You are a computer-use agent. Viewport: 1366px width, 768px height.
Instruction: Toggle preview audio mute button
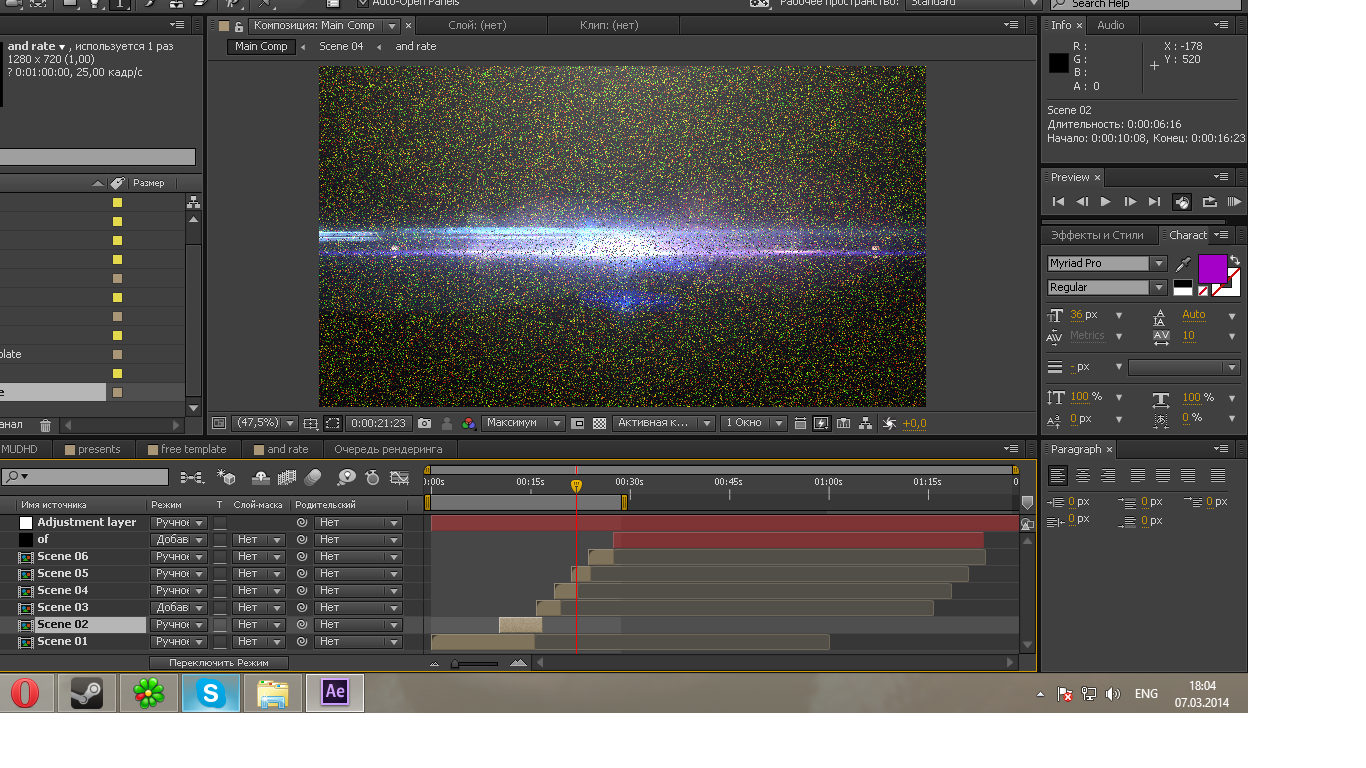tap(1182, 202)
